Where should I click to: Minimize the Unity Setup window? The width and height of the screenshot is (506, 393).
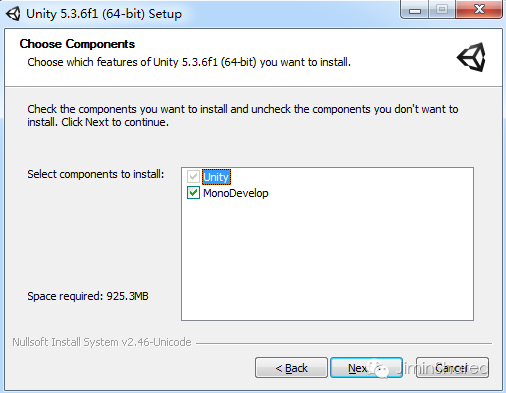pos(415,9)
